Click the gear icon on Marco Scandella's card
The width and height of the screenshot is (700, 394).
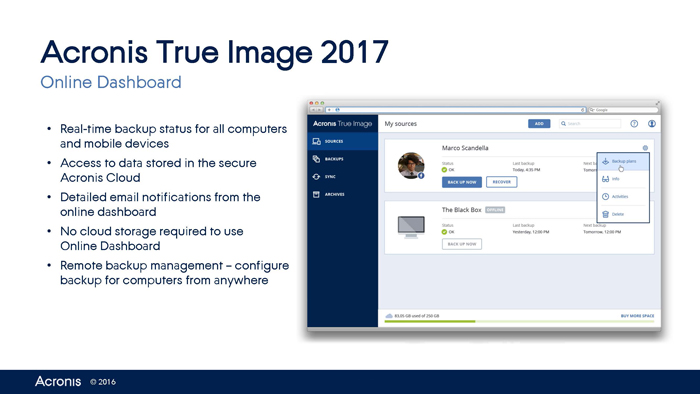tap(645, 148)
